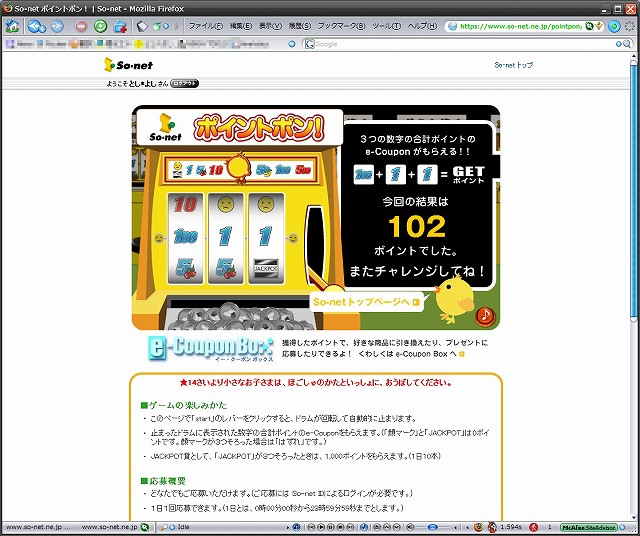Click the fox load-time icon beside 1.594s
Screen dimensions: 640x536
493,527
